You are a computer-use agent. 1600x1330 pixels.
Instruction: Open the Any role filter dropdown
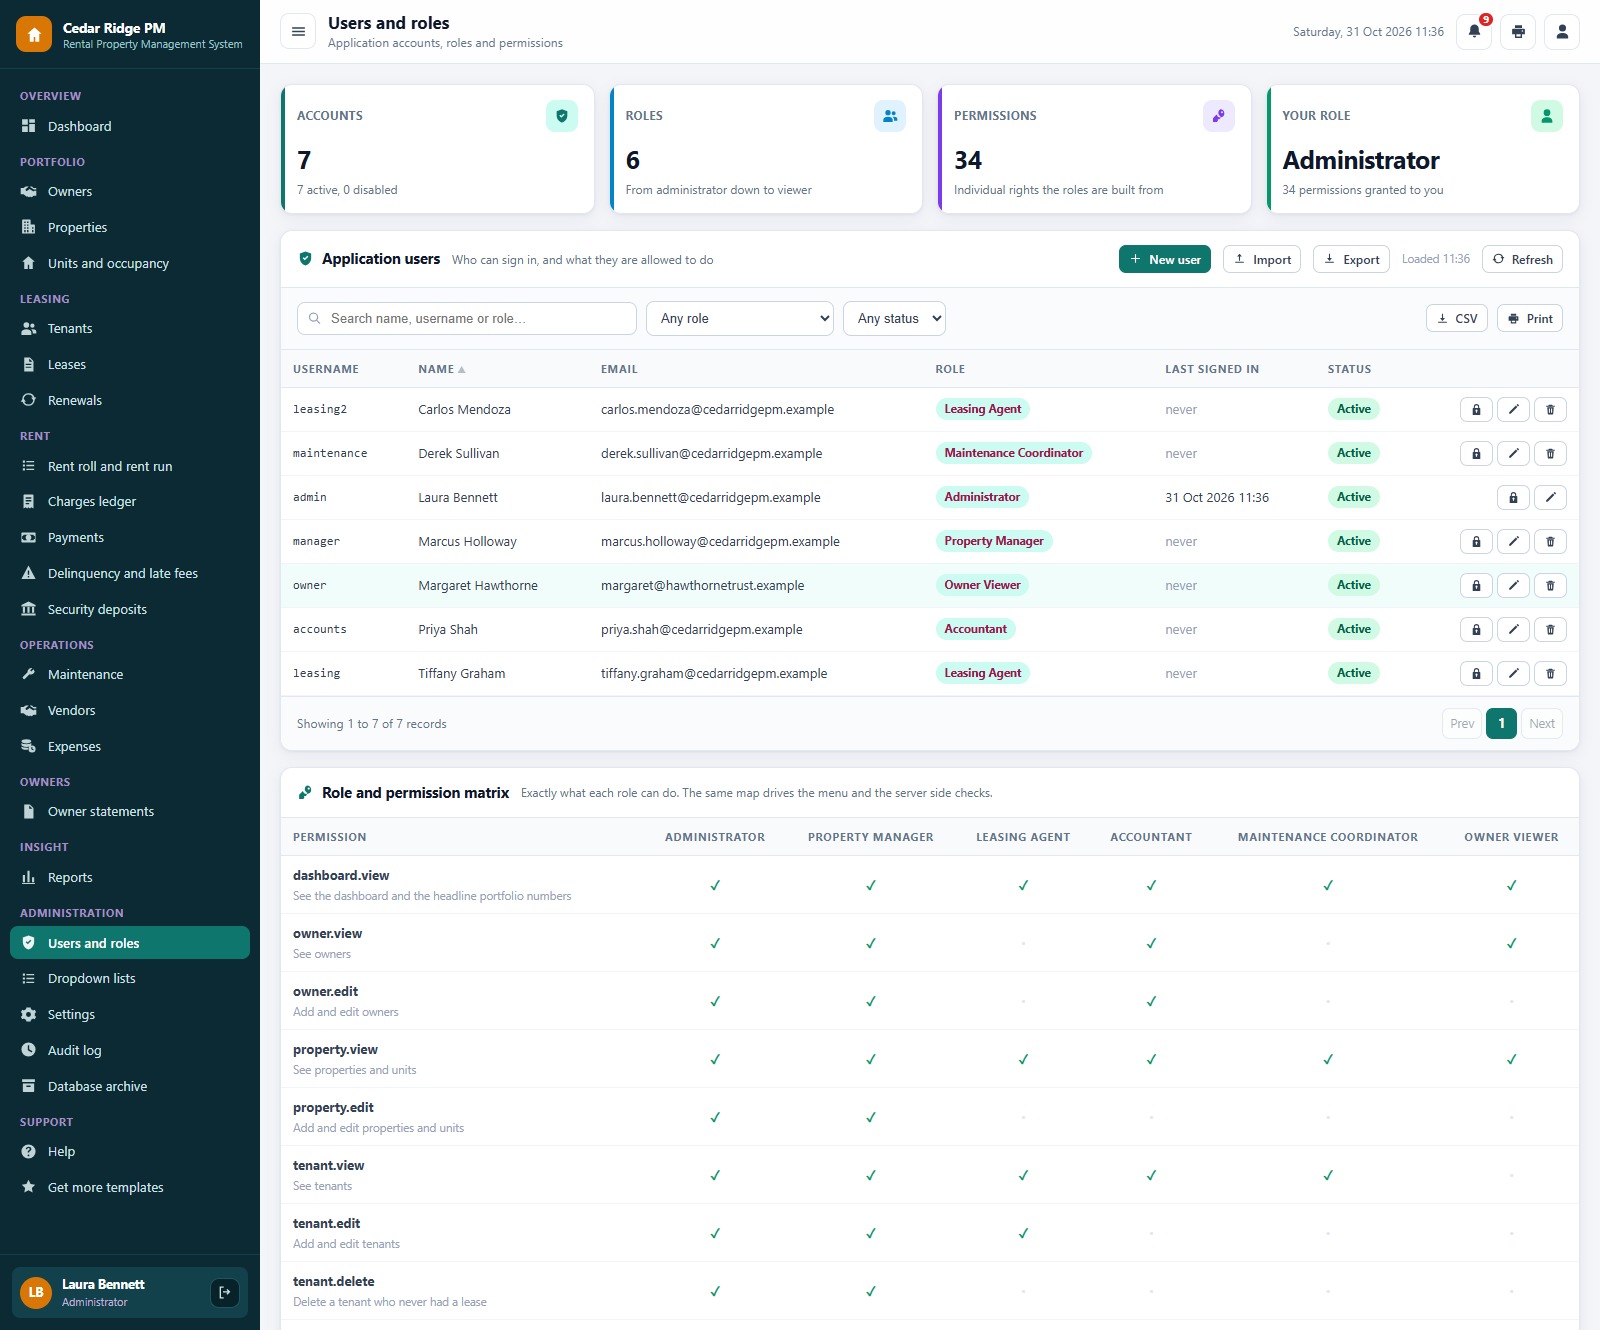(740, 318)
